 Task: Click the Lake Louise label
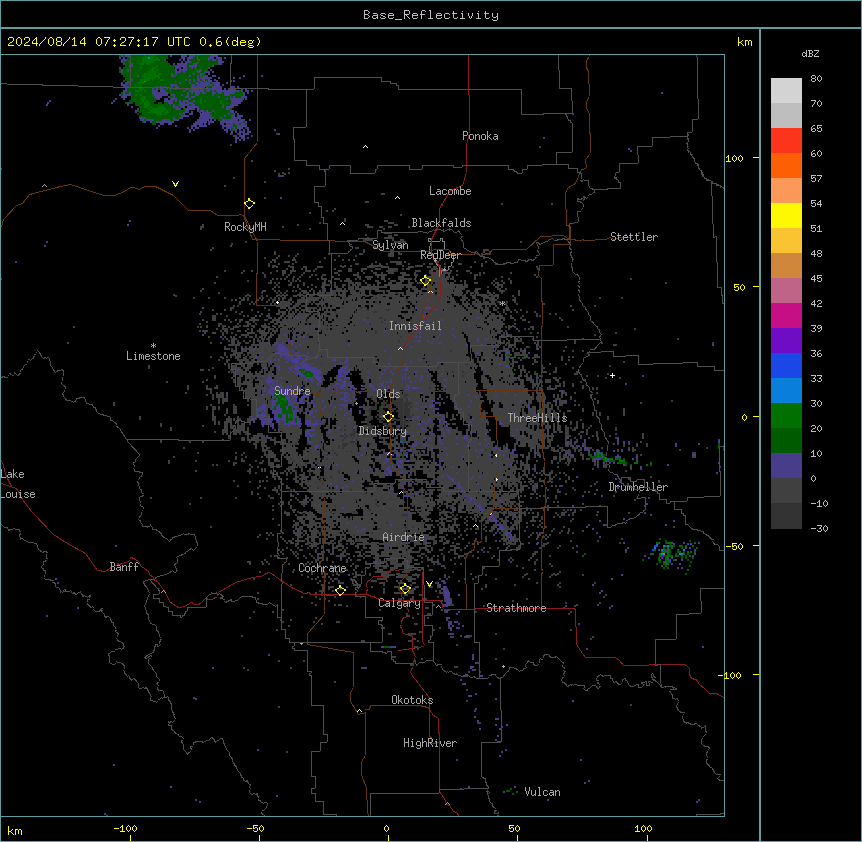tap(18, 484)
